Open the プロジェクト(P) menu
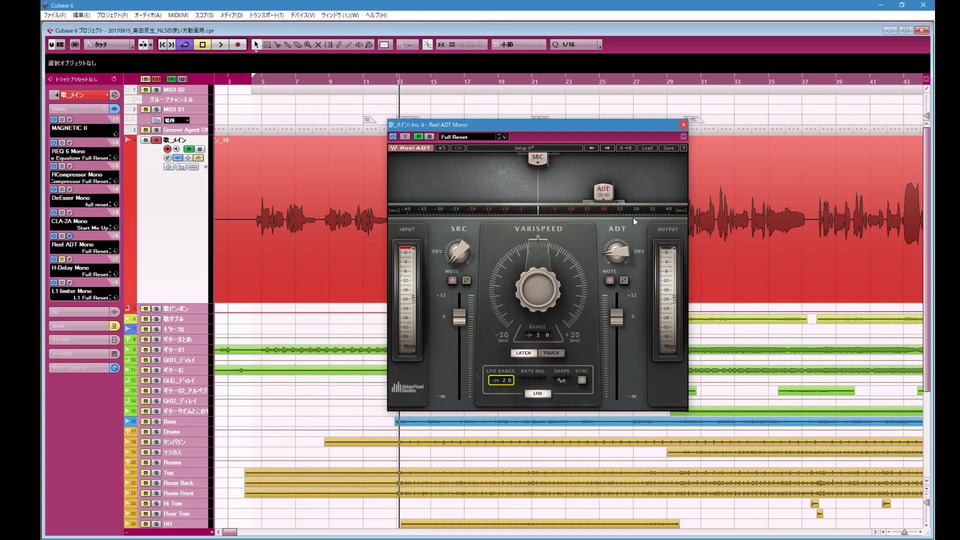 coord(112,15)
